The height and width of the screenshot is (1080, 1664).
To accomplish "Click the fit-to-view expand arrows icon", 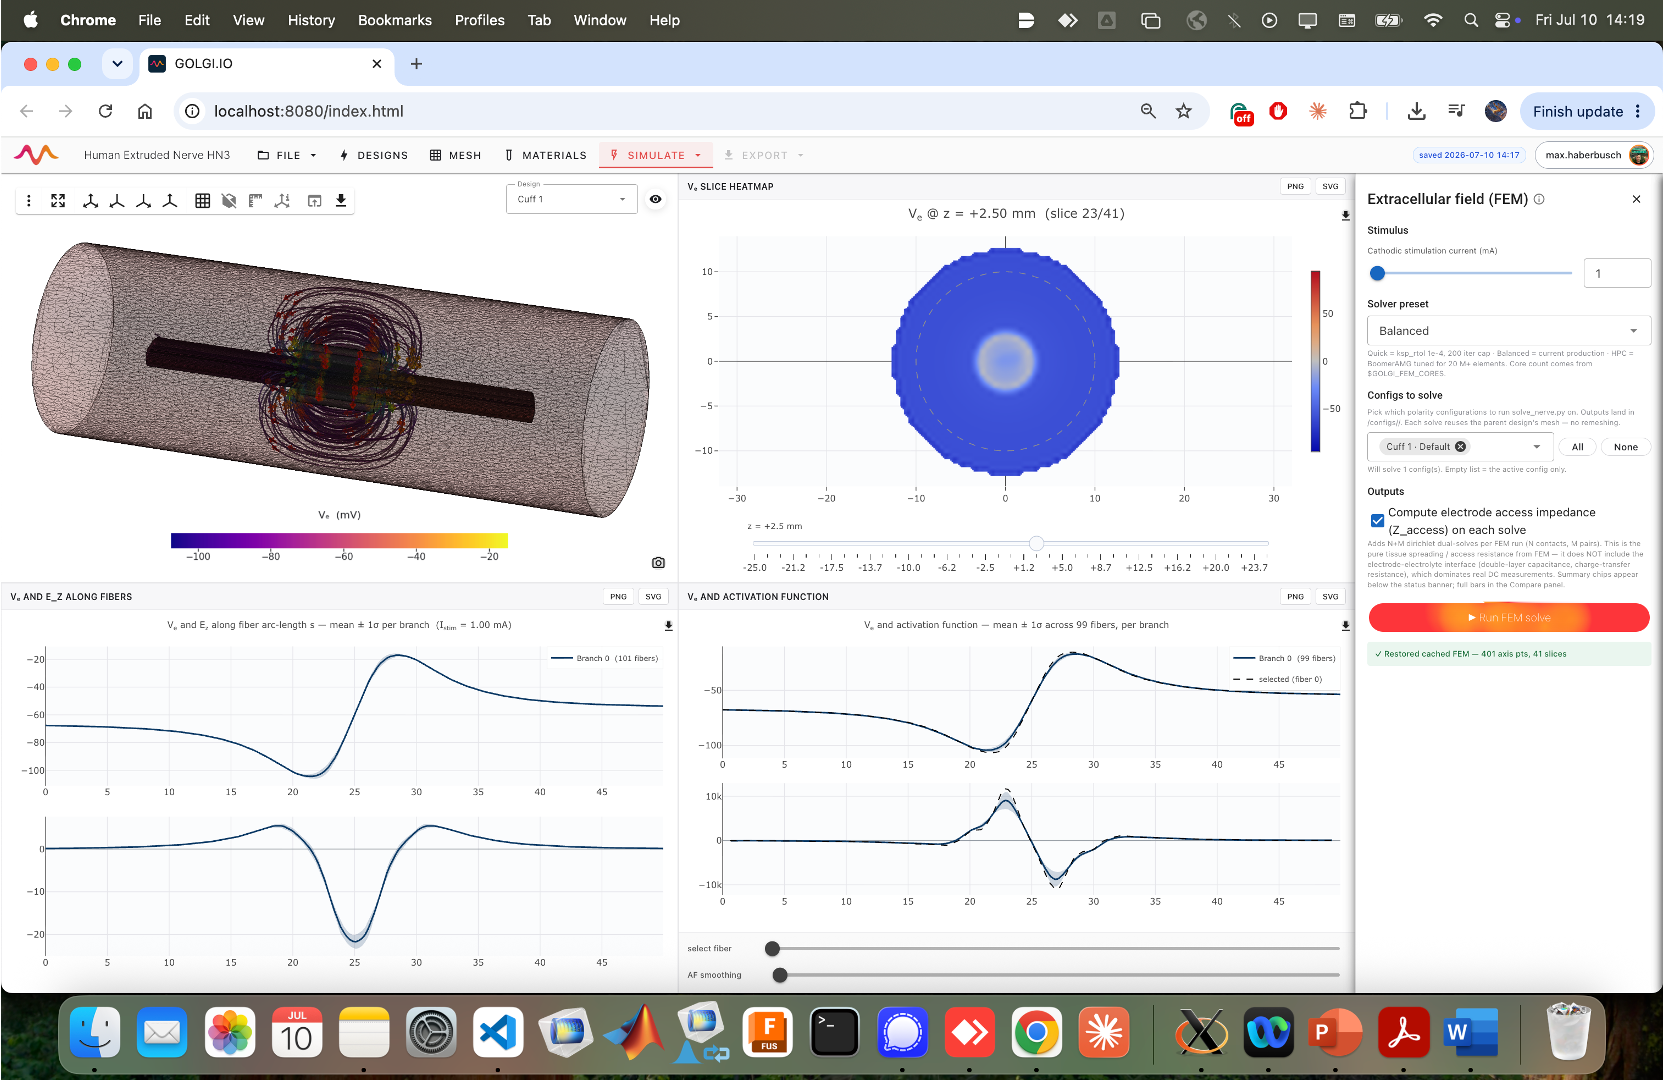I will pos(58,201).
